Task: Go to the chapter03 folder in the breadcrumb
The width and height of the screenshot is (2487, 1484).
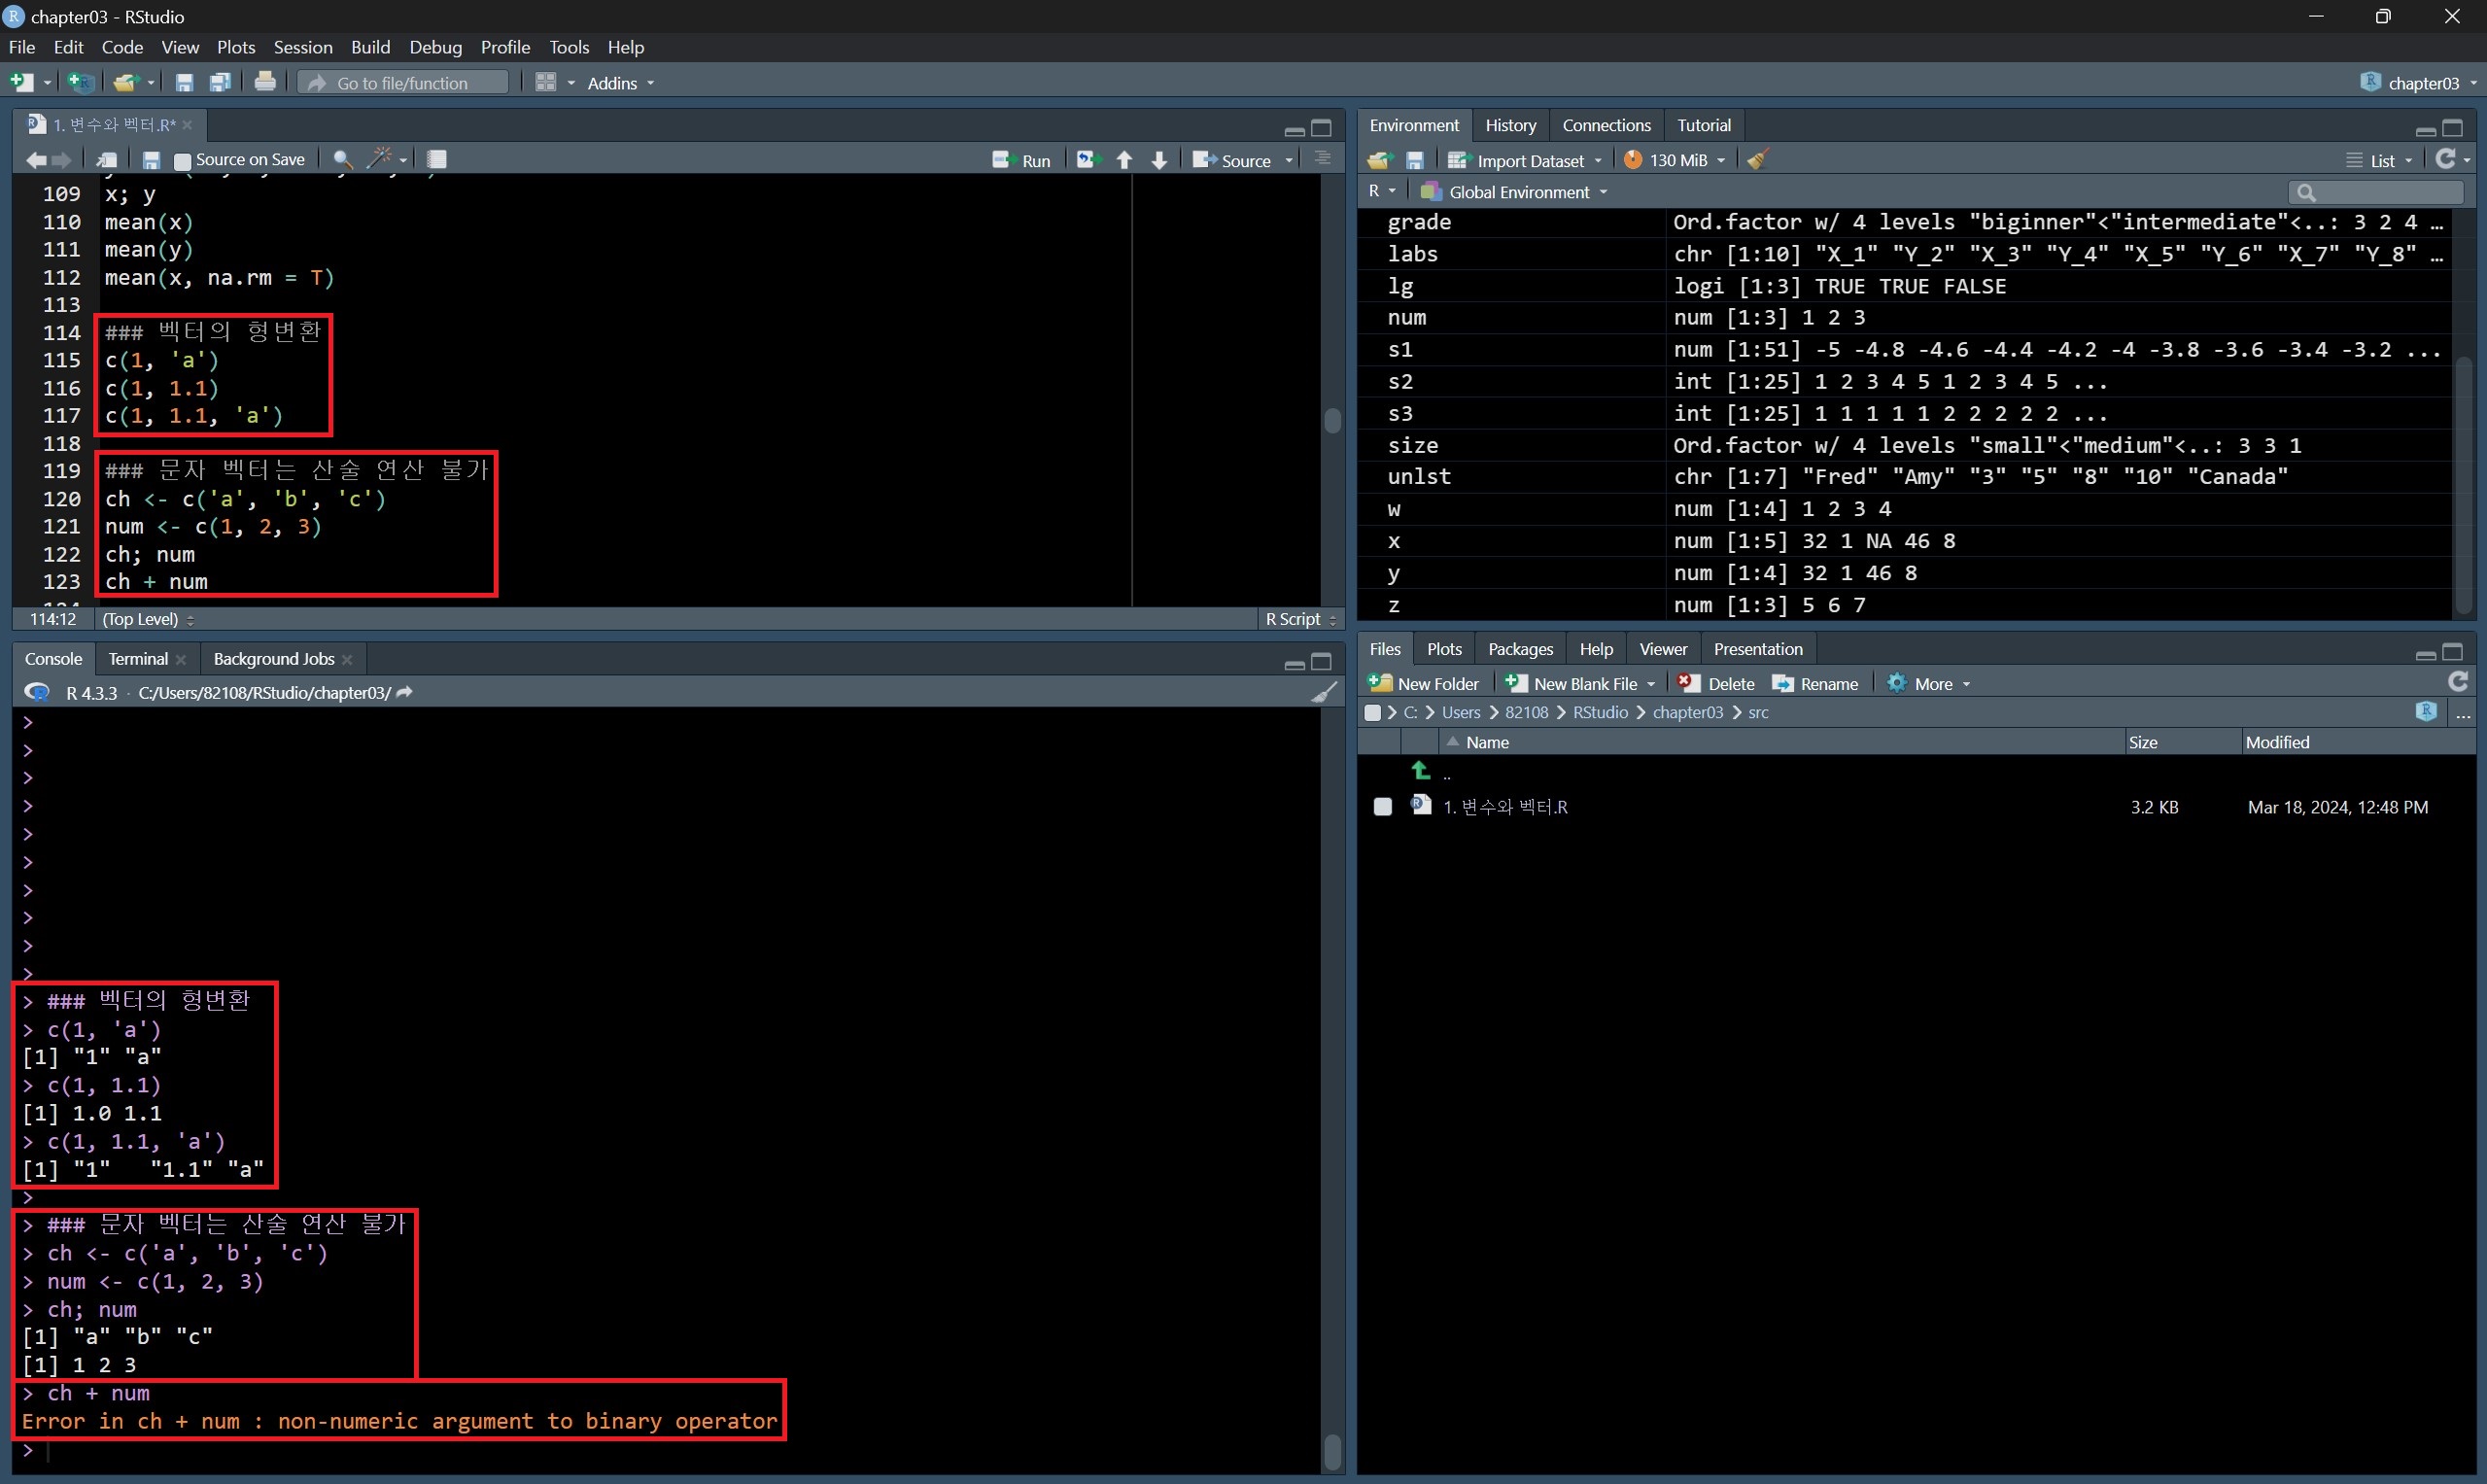Action: (1687, 713)
